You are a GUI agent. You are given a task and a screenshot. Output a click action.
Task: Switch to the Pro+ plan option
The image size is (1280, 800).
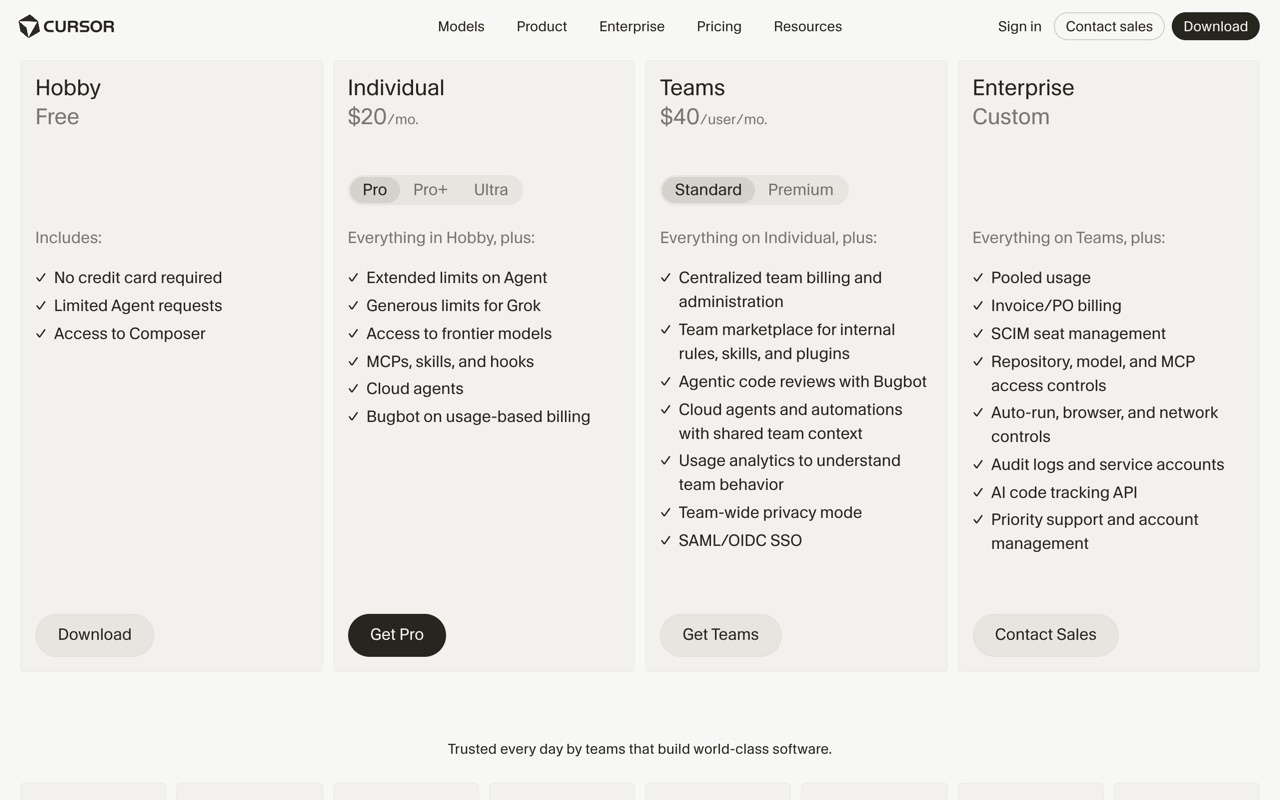coord(430,190)
